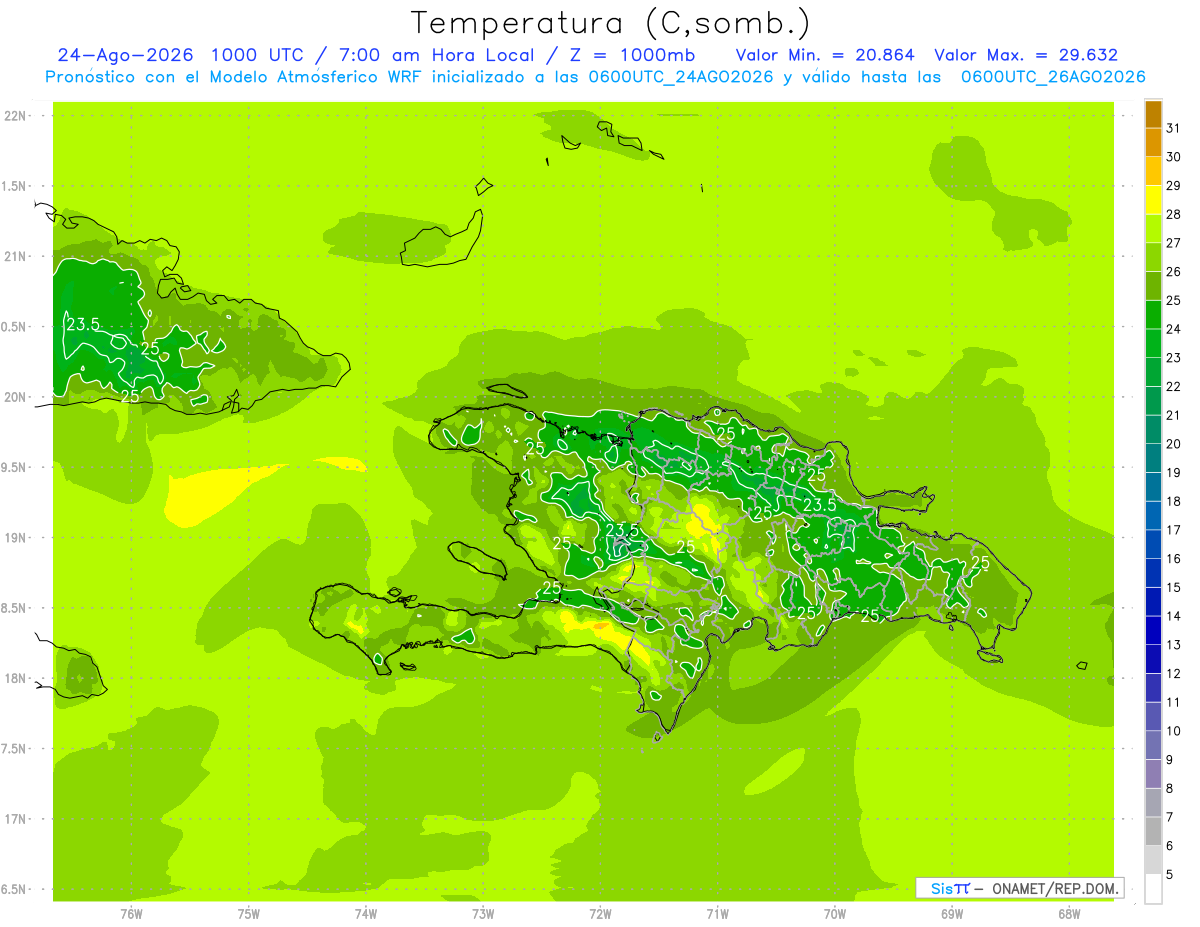Click the 76W longitude axis label
The image size is (1200, 927).
(x=131, y=914)
